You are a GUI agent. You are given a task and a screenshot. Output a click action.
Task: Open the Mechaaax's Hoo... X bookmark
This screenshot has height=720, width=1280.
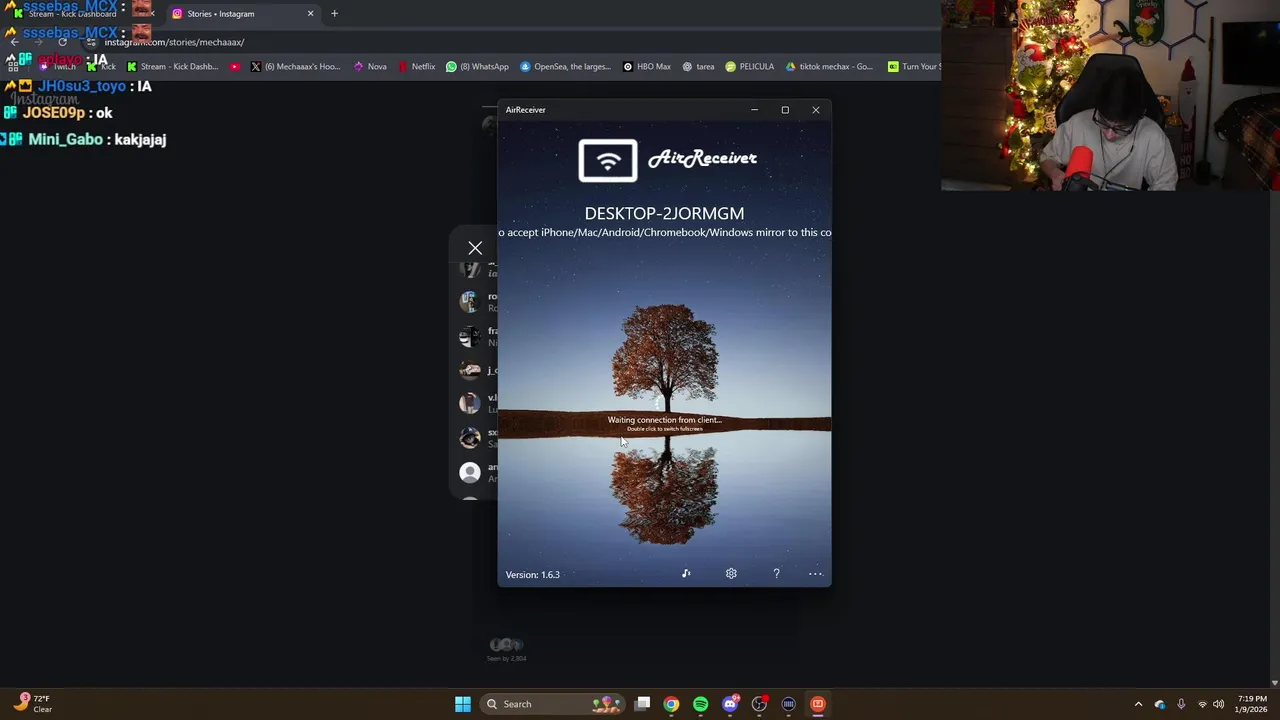tap(295, 67)
